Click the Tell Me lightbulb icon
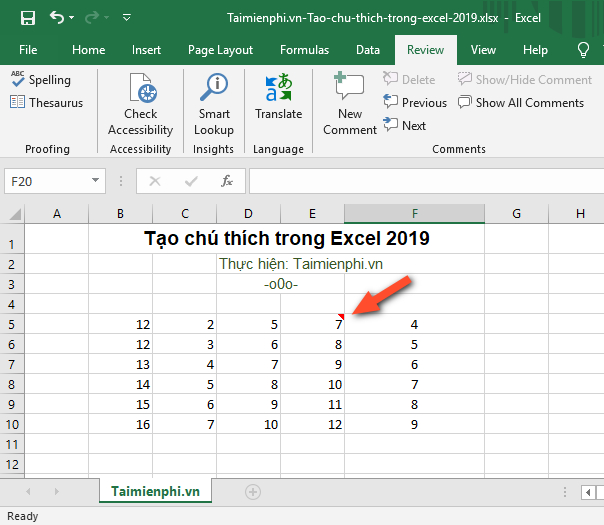Viewport: 604px width, 525px height. point(584,50)
